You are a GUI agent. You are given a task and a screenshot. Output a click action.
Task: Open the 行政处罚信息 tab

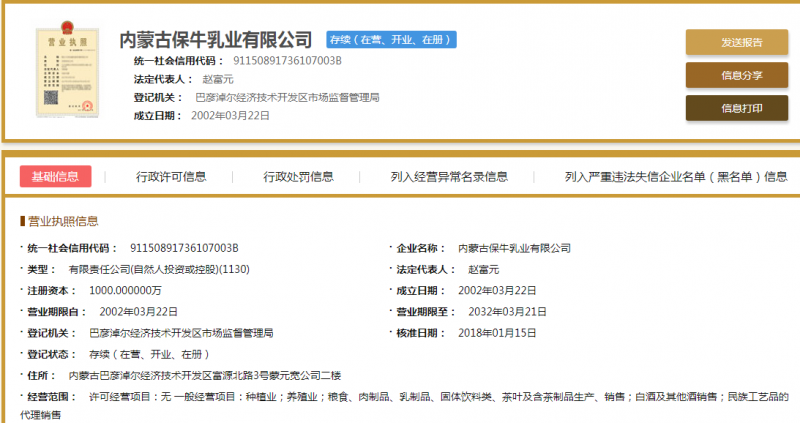[298, 177]
